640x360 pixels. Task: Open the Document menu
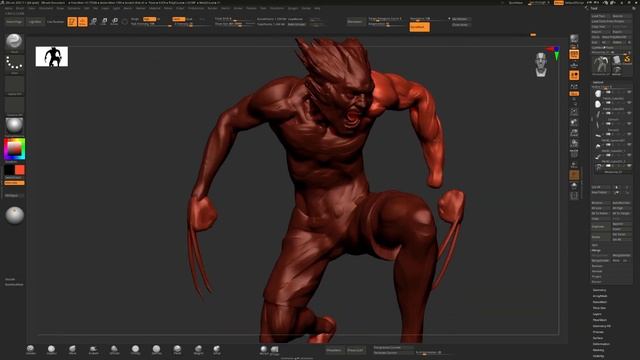tap(46, 8)
